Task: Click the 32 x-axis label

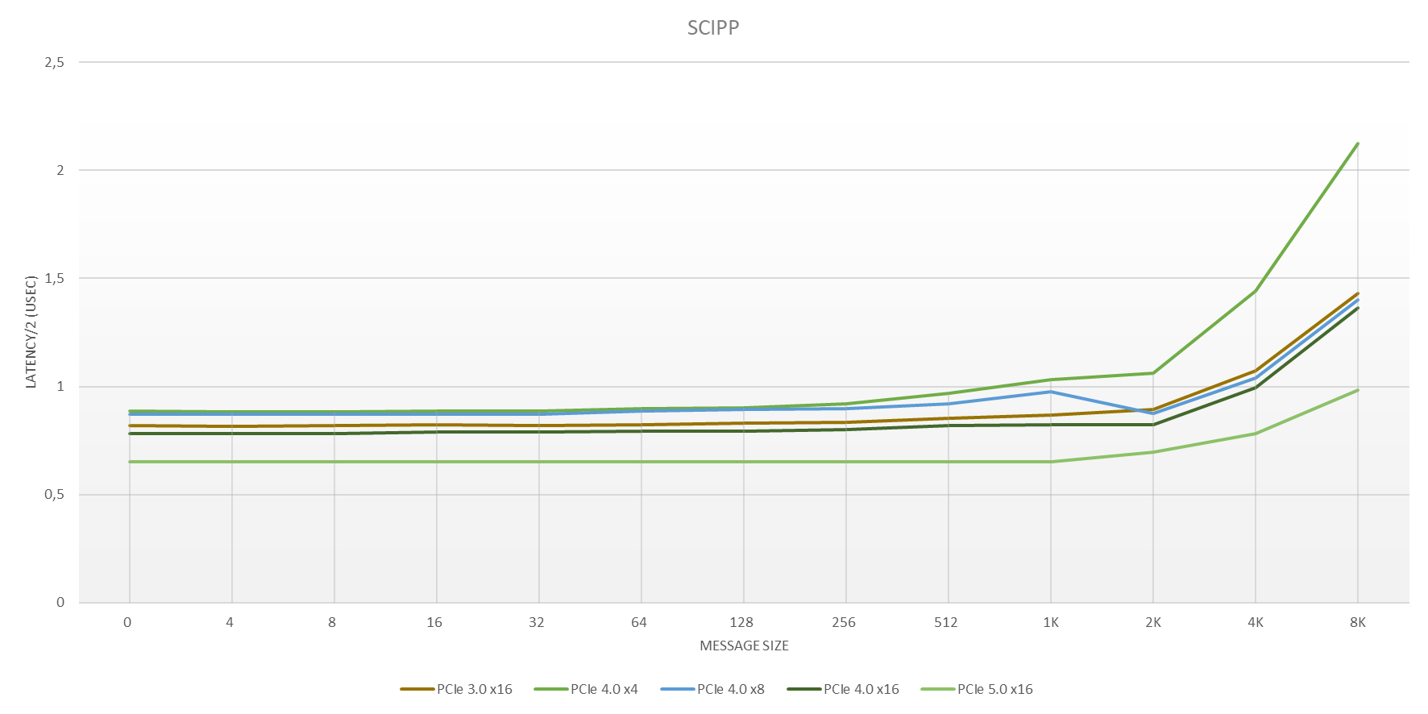Action: point(537,622)
